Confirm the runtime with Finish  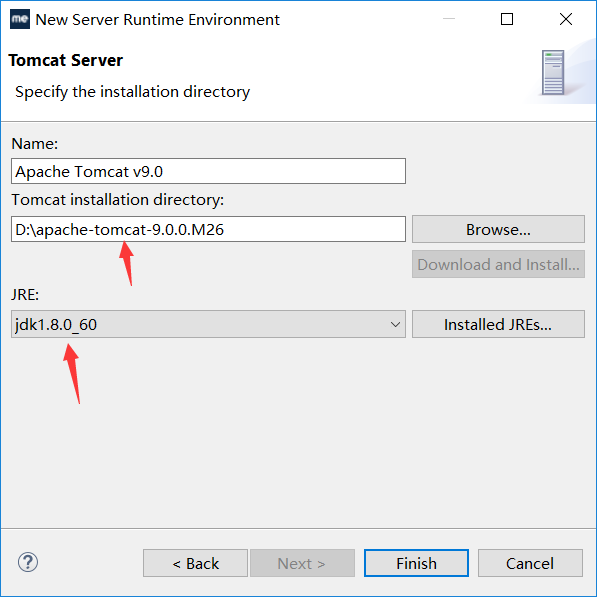(x=416, y=563)
